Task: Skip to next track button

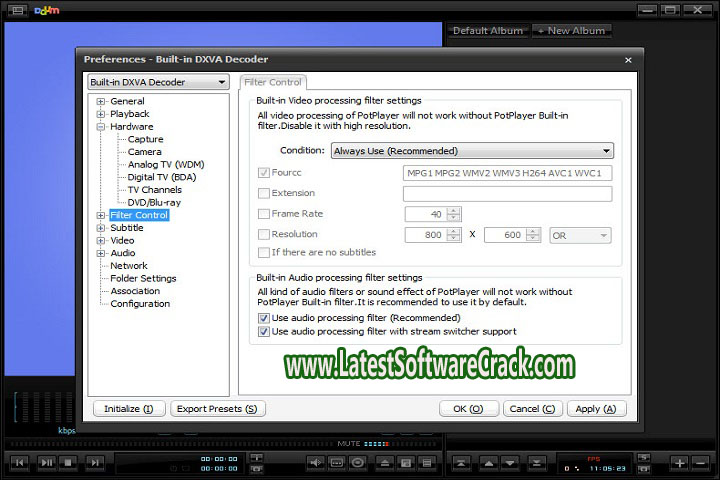Action: click(95, 462)
